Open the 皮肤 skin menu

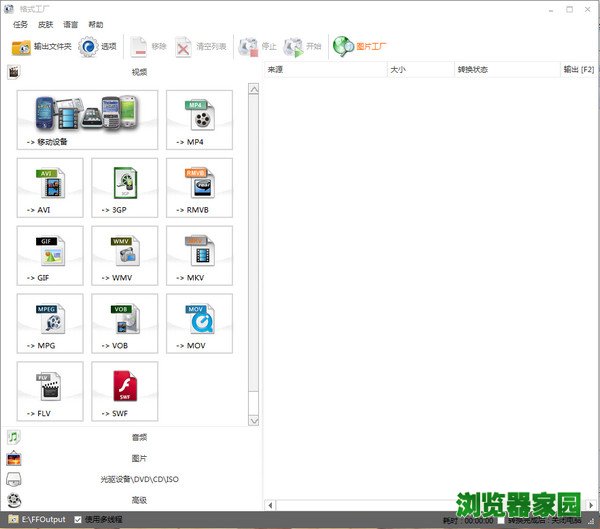[x=45, y=24]
